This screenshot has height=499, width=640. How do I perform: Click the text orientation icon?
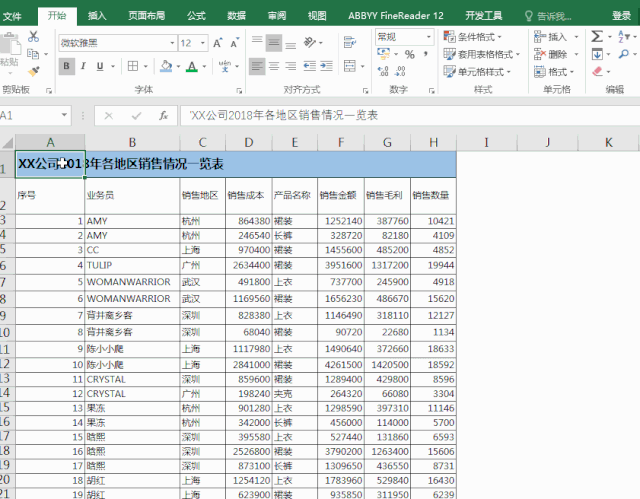(x=310, y=42)
